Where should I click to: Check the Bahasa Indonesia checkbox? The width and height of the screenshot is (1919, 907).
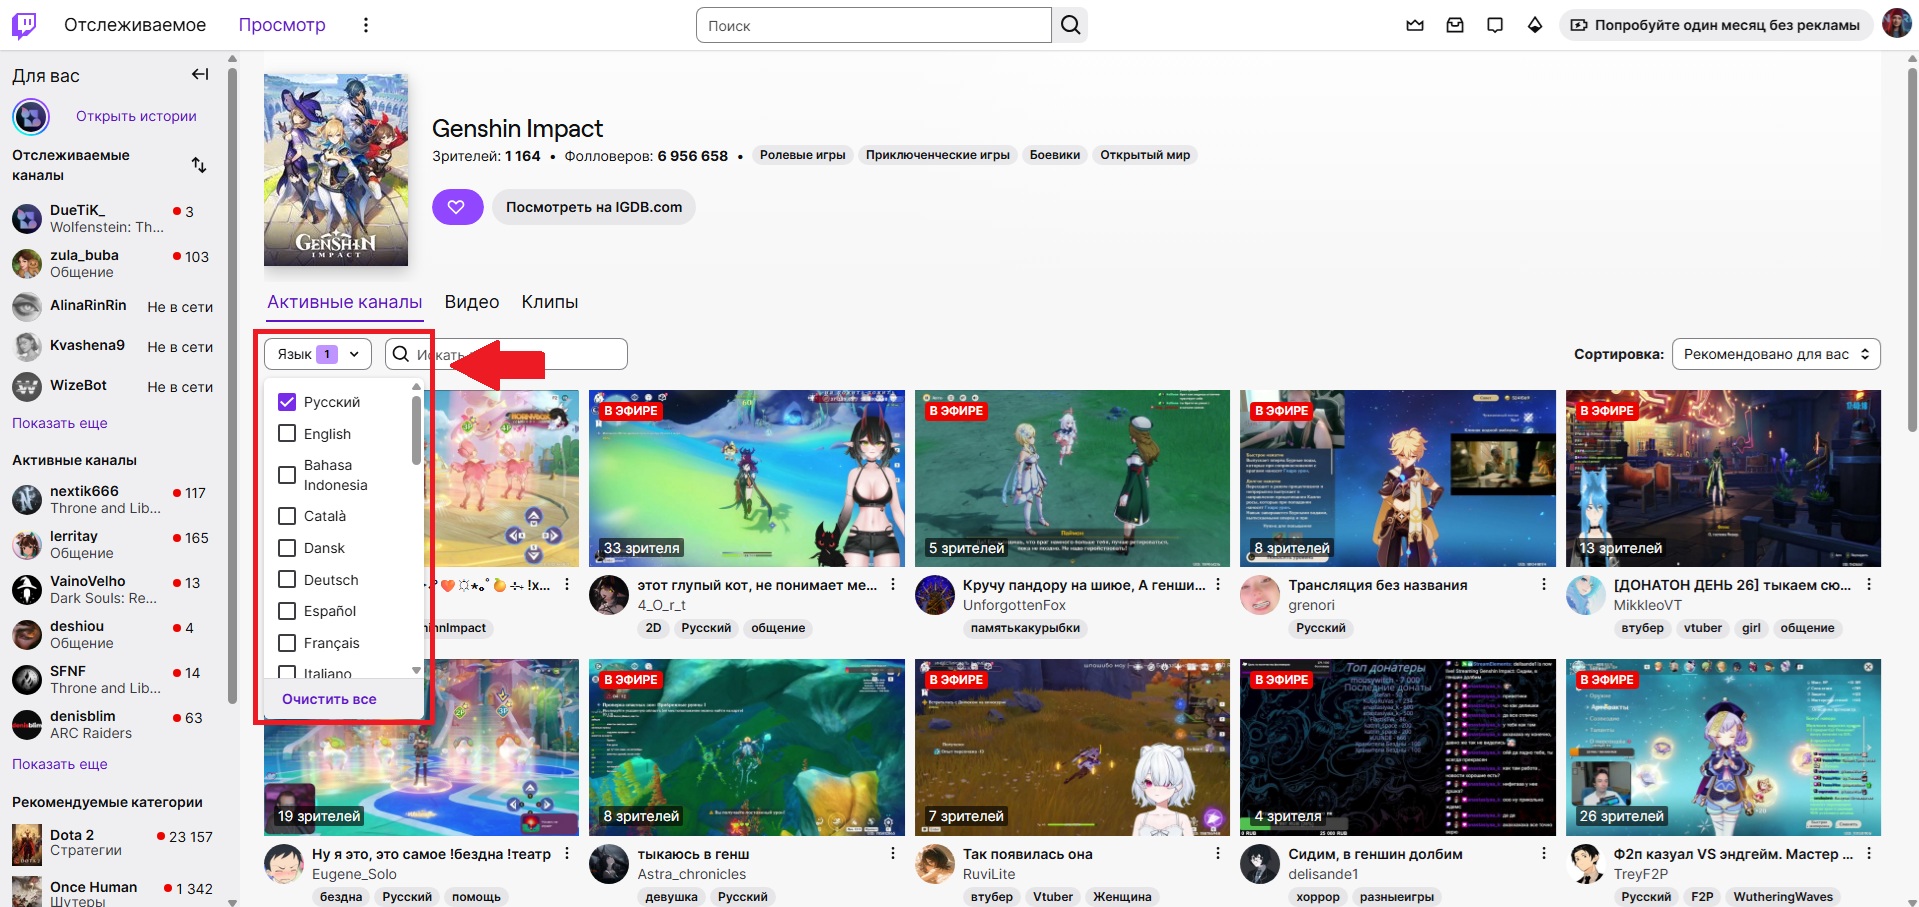coord(287,475)
